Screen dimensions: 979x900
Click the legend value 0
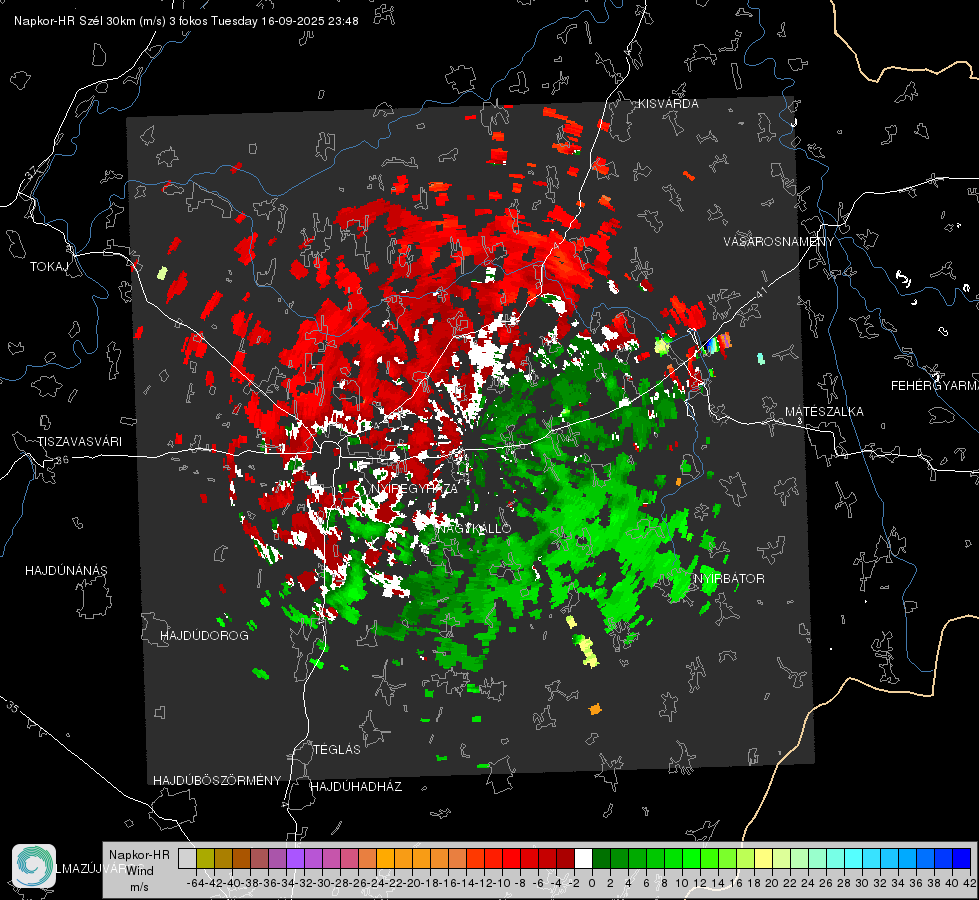[x=592, y=883]
